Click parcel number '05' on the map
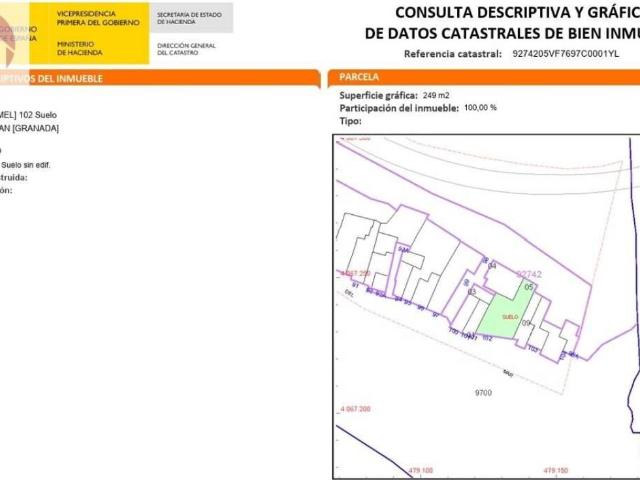The image size is (640, 480). 529,287
